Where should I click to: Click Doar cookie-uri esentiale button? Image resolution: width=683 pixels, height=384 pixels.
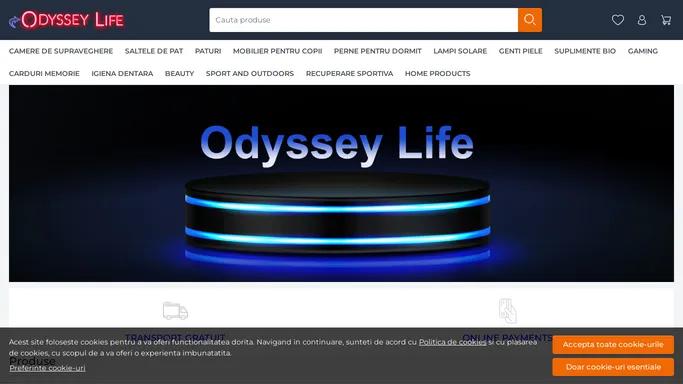pos(613,367)
